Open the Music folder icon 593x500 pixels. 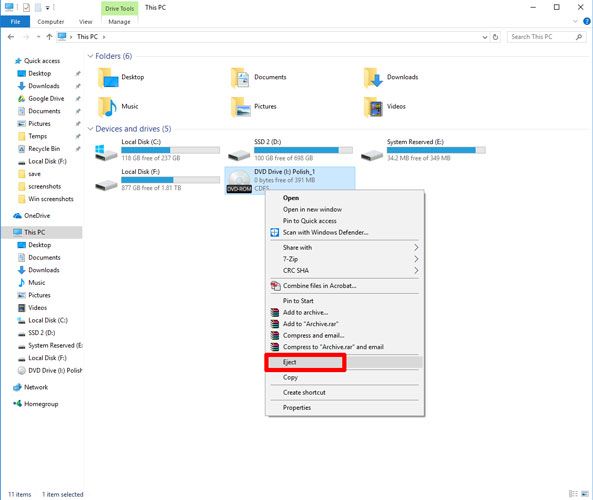coord(107,107)
